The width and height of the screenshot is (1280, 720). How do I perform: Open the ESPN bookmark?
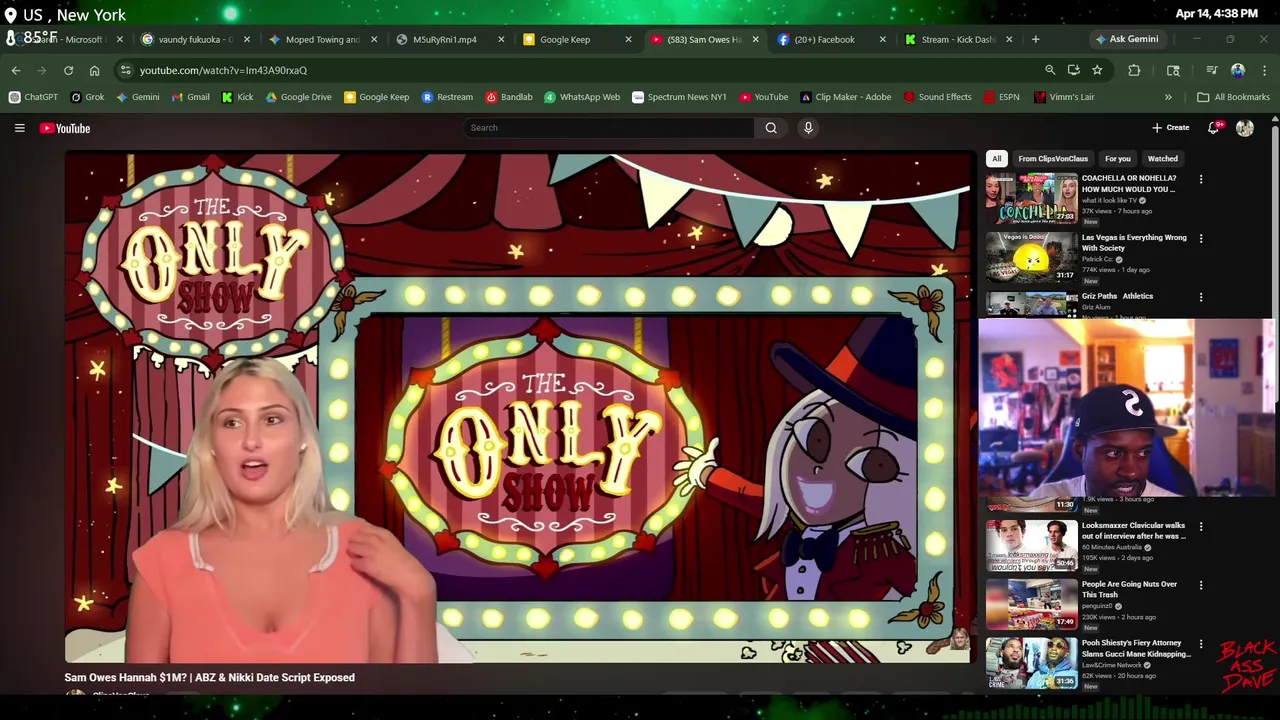1001,97
